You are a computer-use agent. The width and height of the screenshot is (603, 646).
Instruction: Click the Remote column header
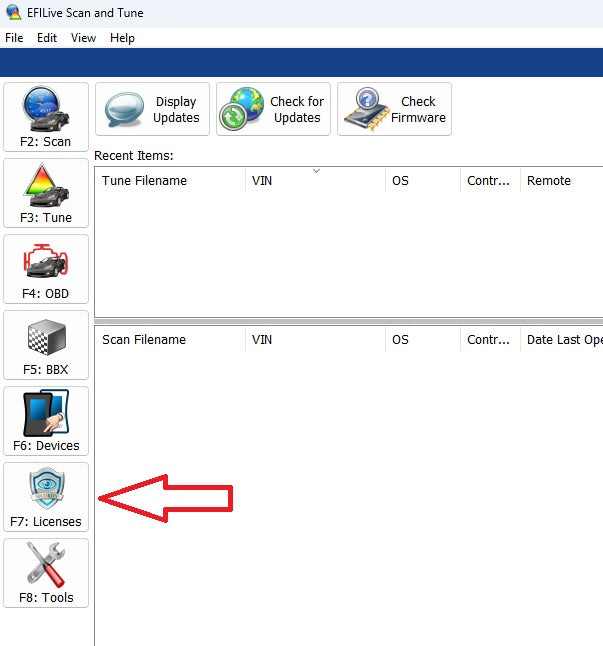click(562, 180)
